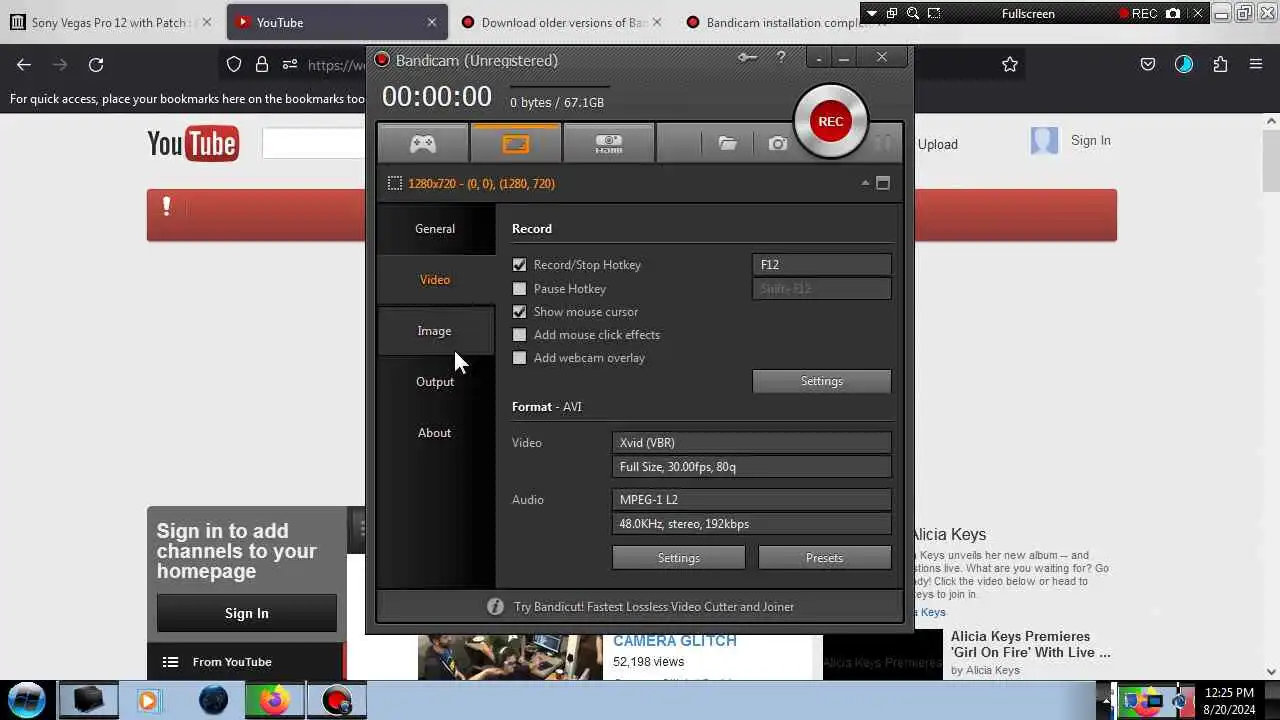
Task: Select Bandicam screen recording mode icon
Action: click(516, 144)
